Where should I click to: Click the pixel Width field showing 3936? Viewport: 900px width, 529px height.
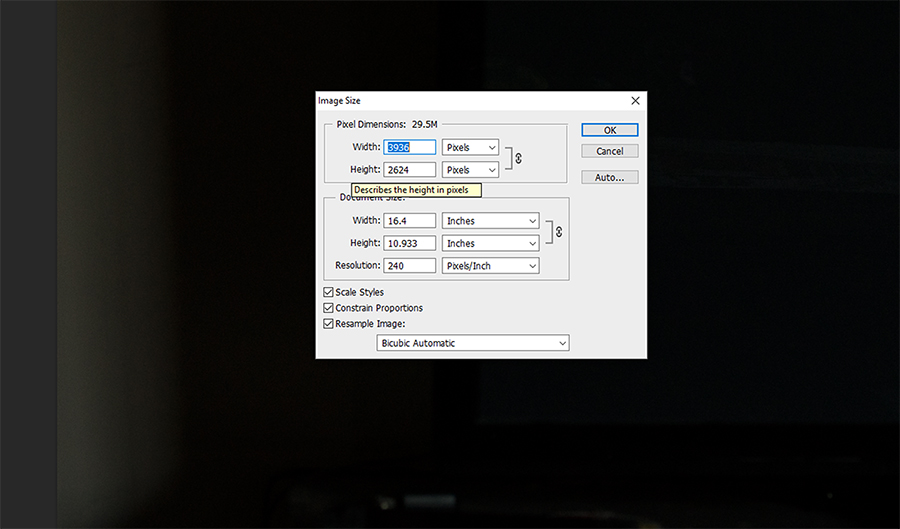coord(410,147)
